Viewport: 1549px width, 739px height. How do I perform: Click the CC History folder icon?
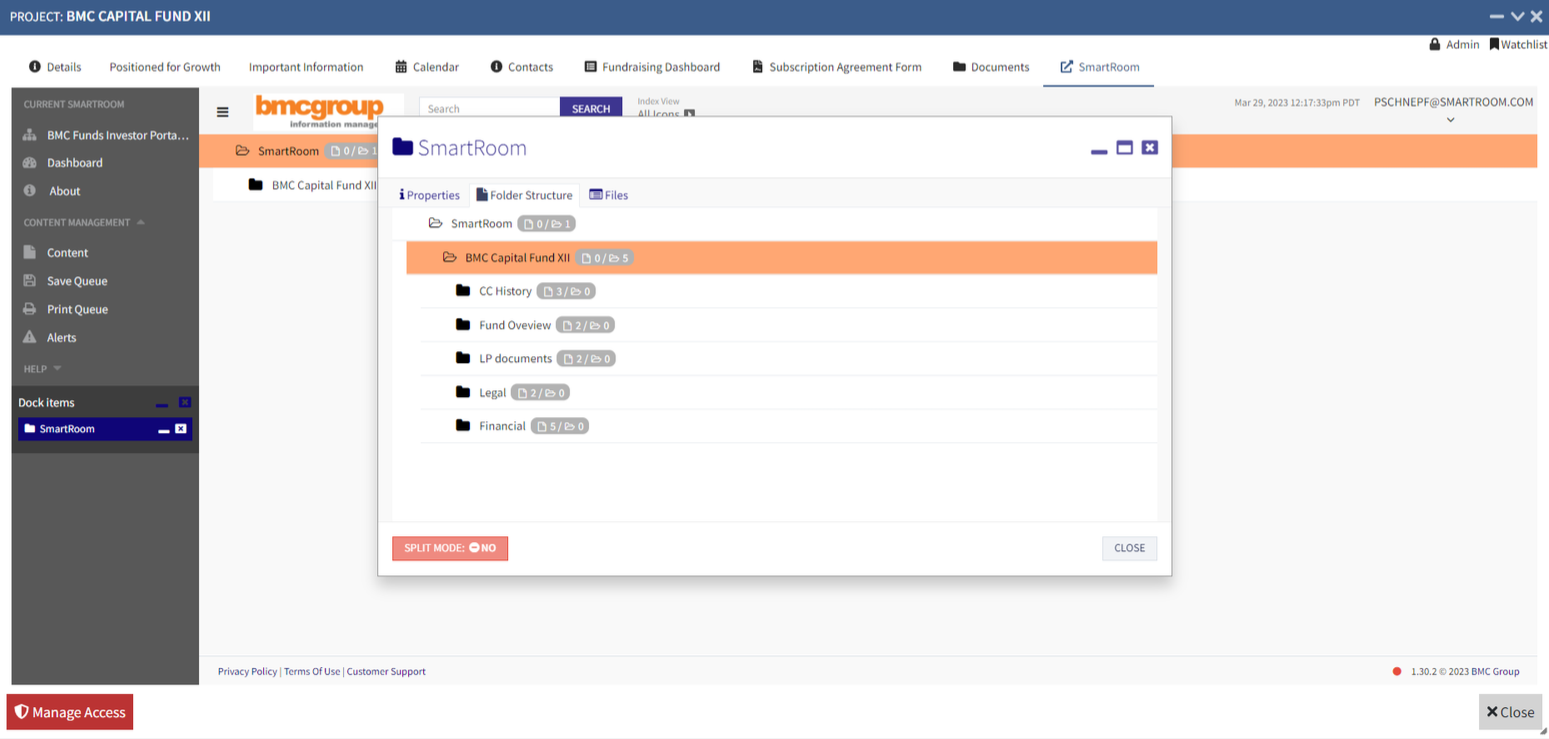(x=463, y=291)
